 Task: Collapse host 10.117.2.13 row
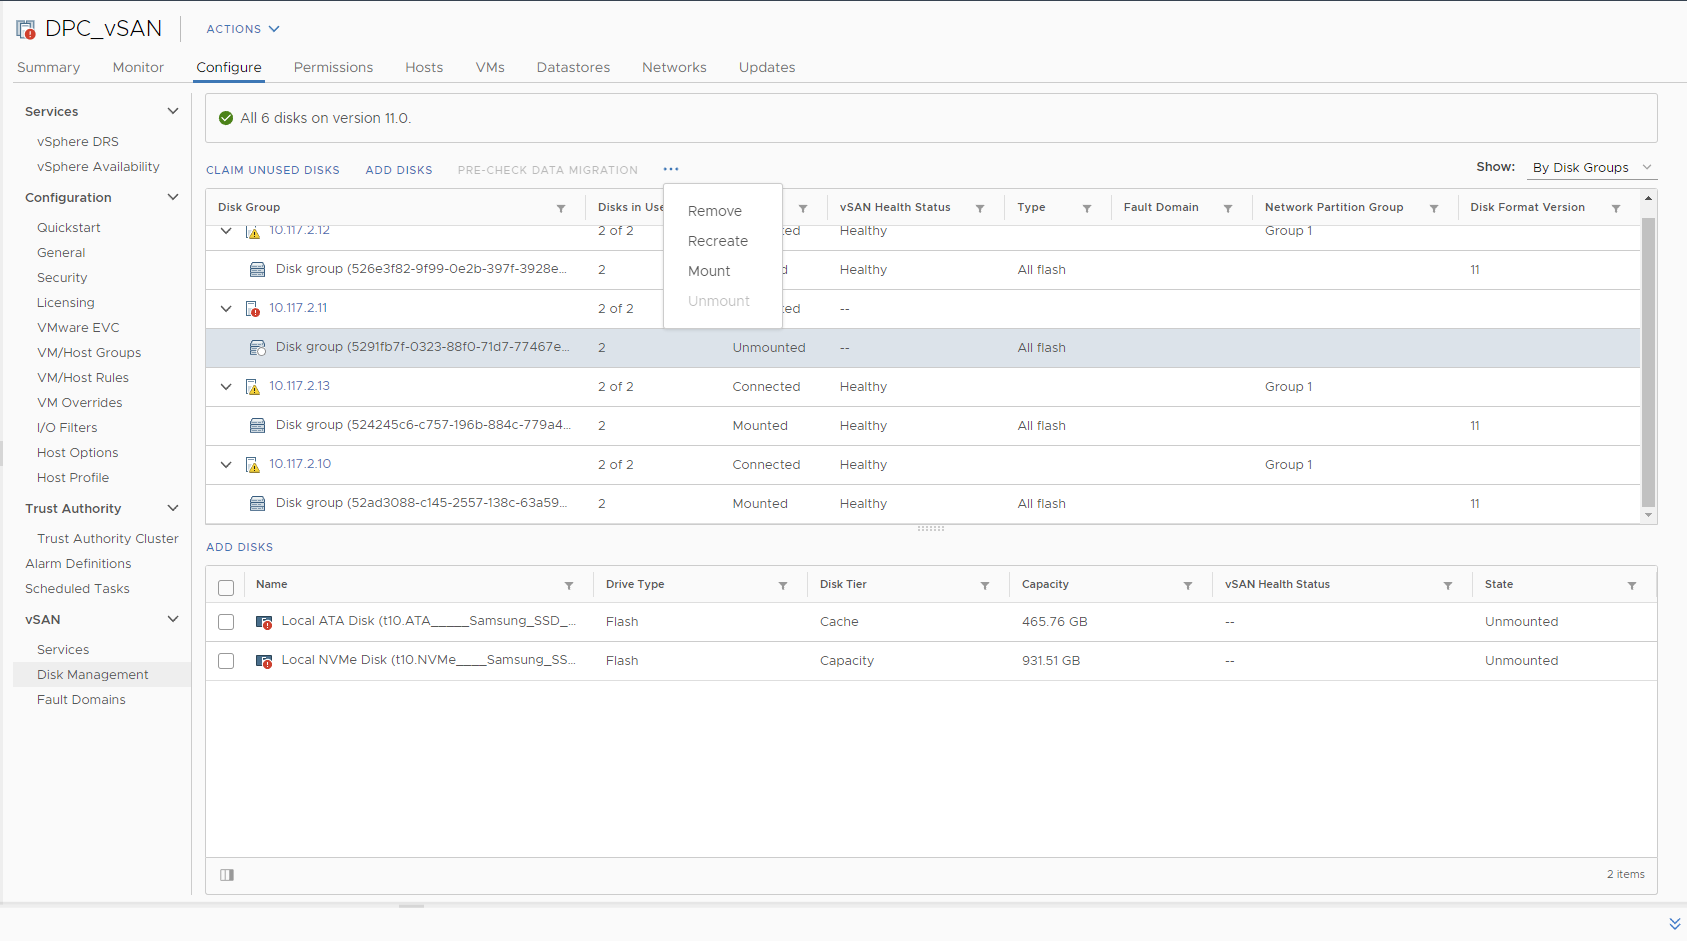[x=226, y=386]
